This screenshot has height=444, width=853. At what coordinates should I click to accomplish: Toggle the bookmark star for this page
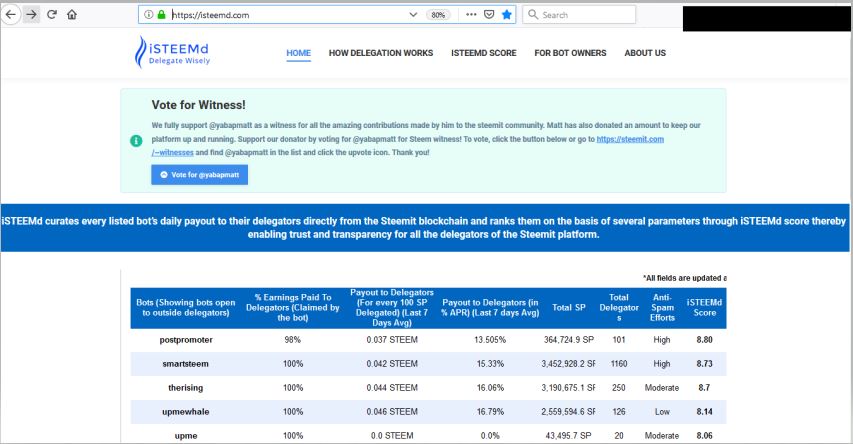507,15
